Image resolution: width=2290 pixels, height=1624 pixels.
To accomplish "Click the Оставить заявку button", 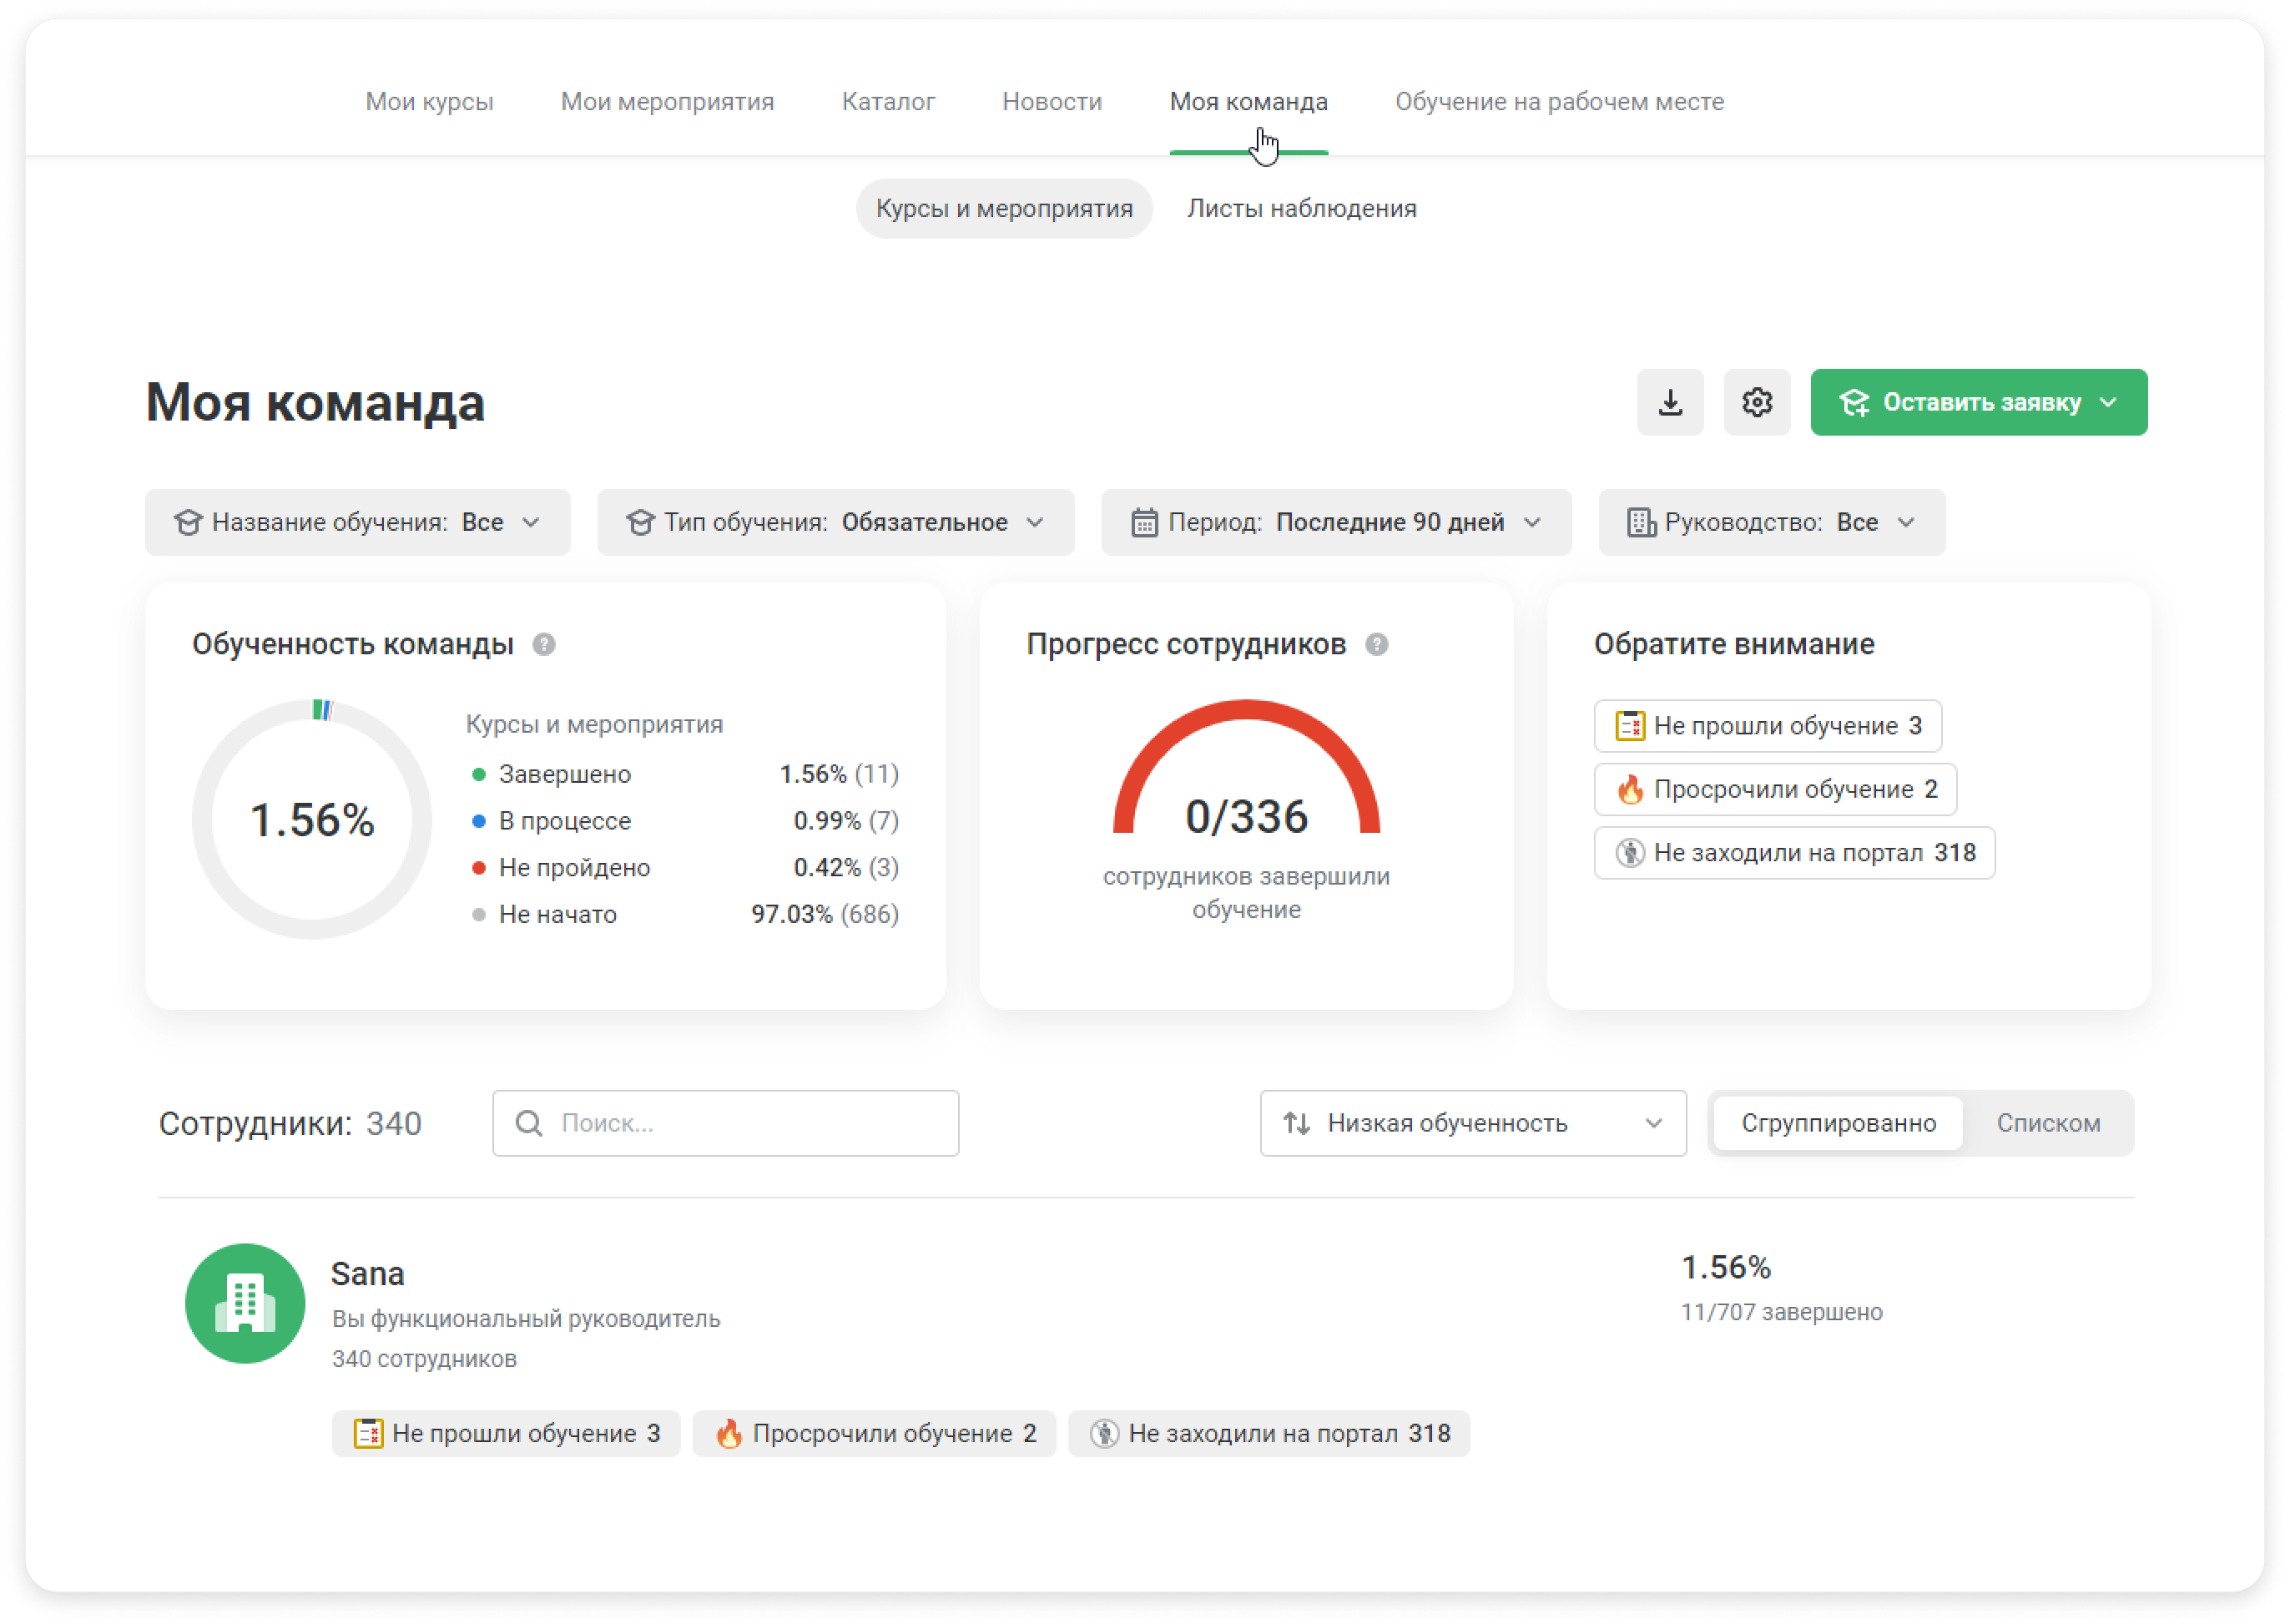I will click(1978, 402).
